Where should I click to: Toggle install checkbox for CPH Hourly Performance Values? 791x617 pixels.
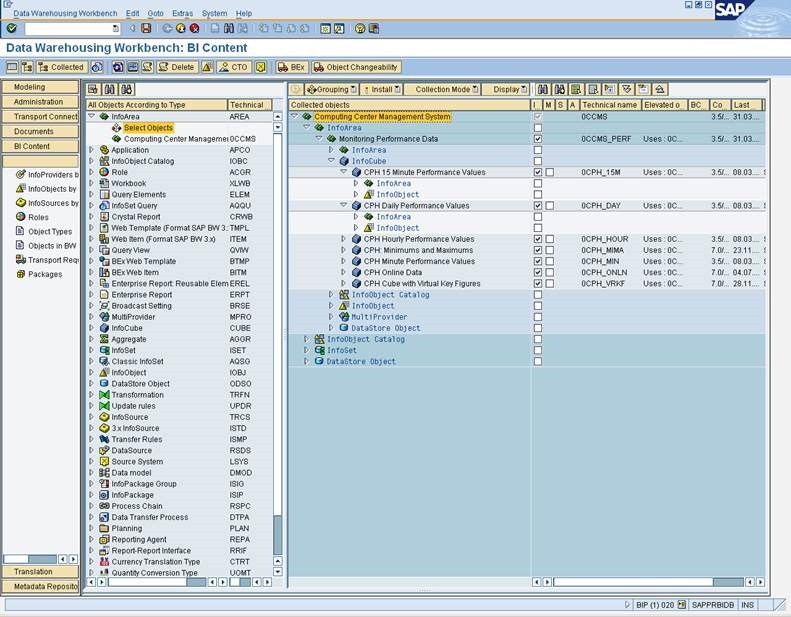(538, 239)
